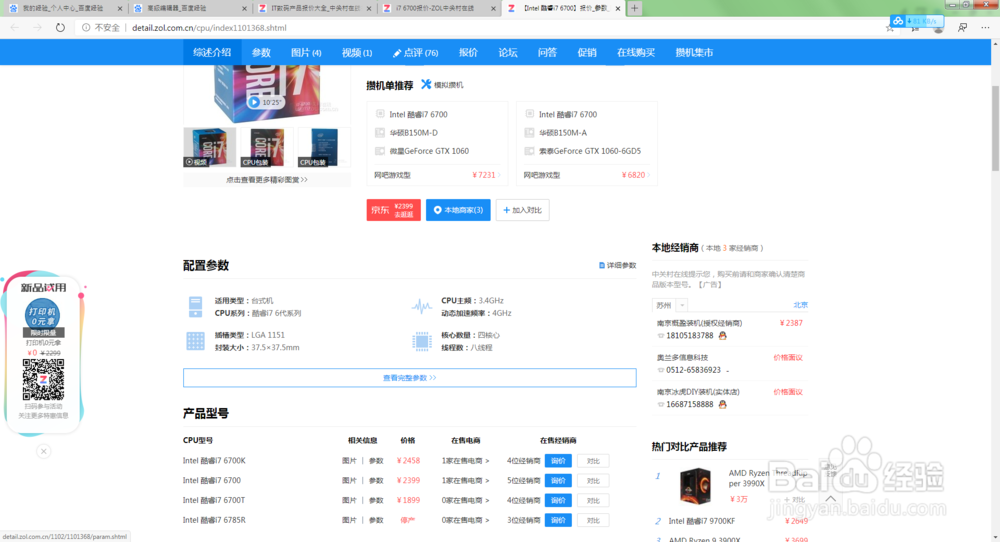Viewport: 1000px width, 542px height.
Task: Click the 打印机0元享 round badge
Action: 42,314
